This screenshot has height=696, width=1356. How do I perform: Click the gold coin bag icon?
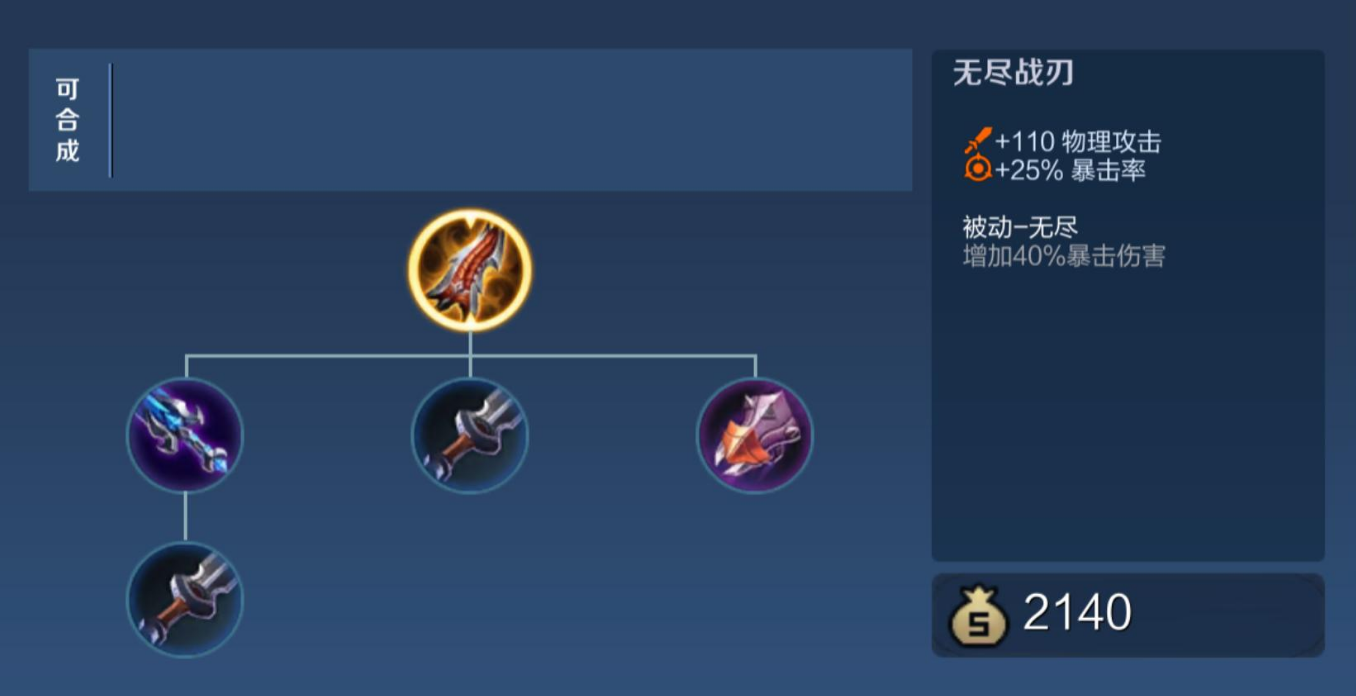[979, 615]
